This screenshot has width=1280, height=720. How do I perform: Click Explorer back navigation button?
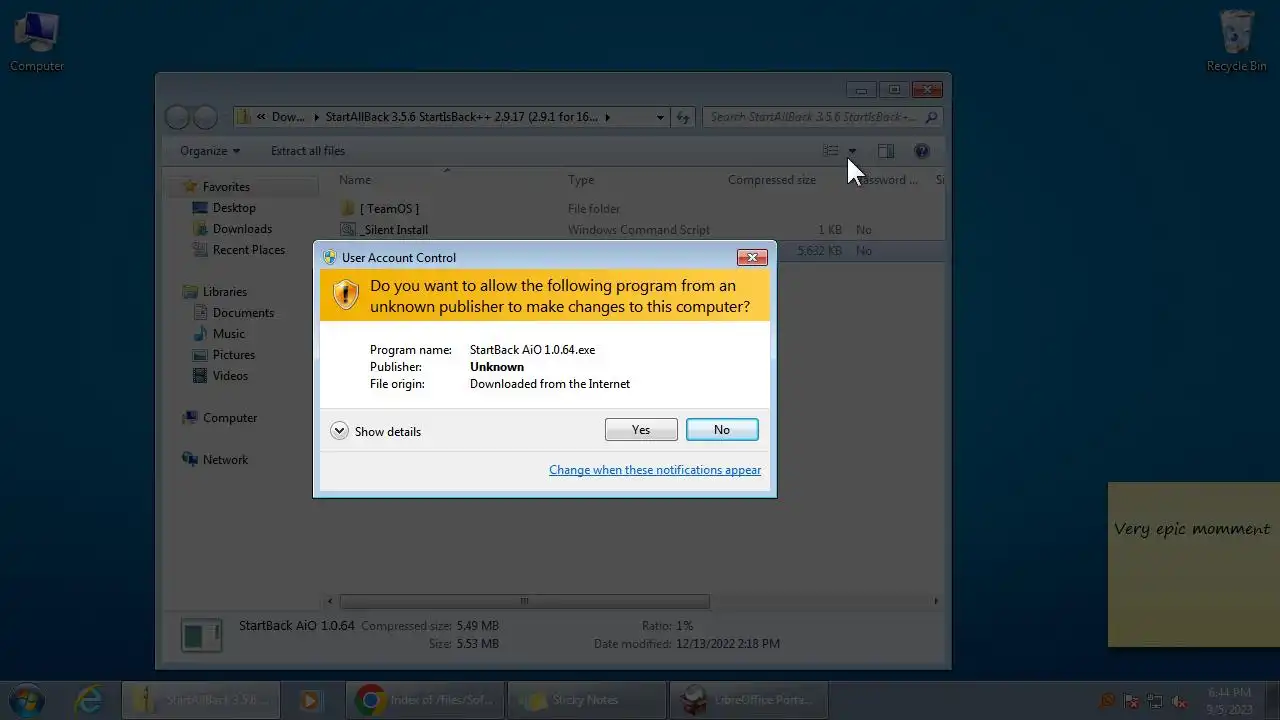coord(177,117)
